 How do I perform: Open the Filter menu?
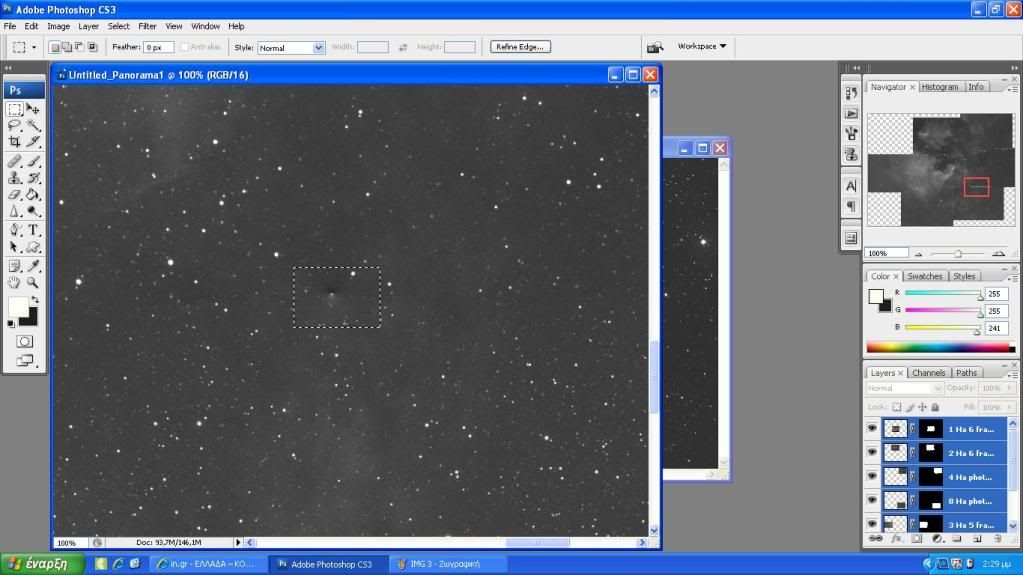click(x=147, y=26)
